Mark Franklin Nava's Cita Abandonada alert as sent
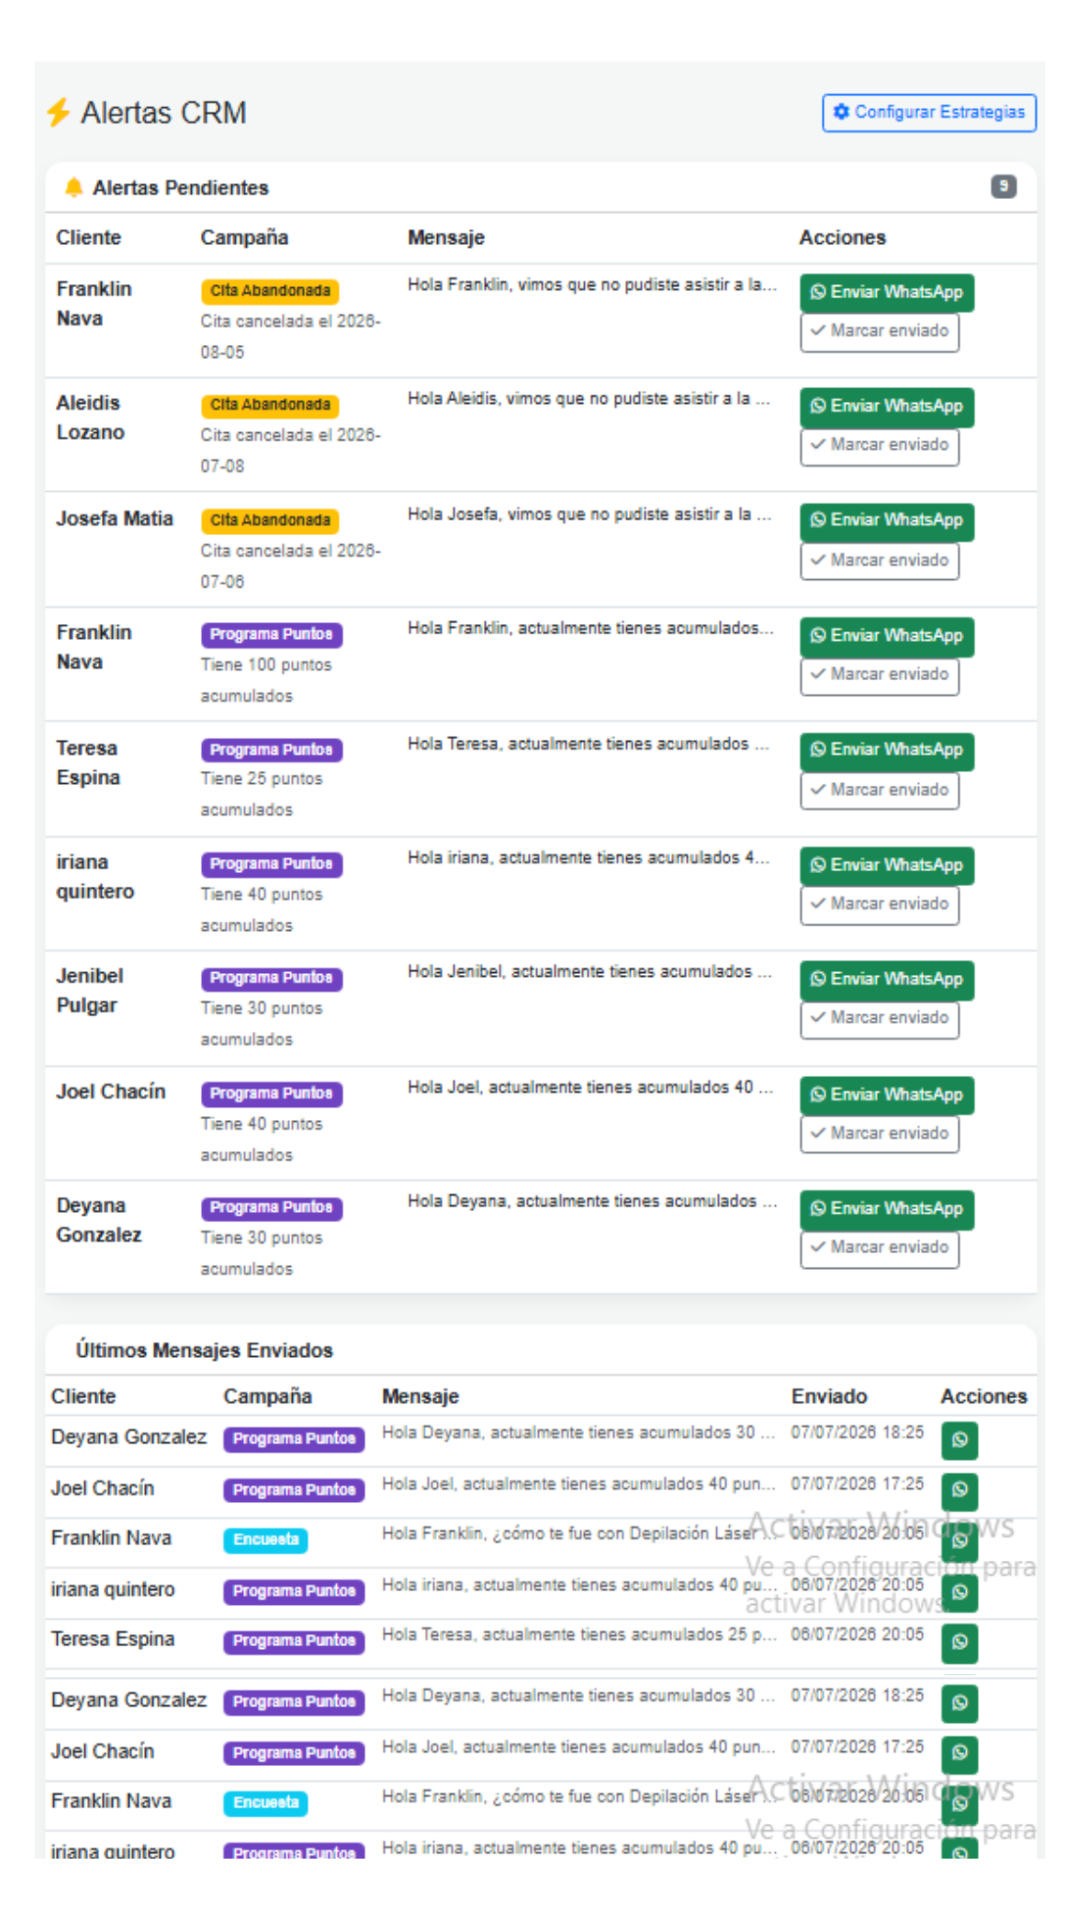Screen dimensions: 1080x1920 click(x=880, y=331)
